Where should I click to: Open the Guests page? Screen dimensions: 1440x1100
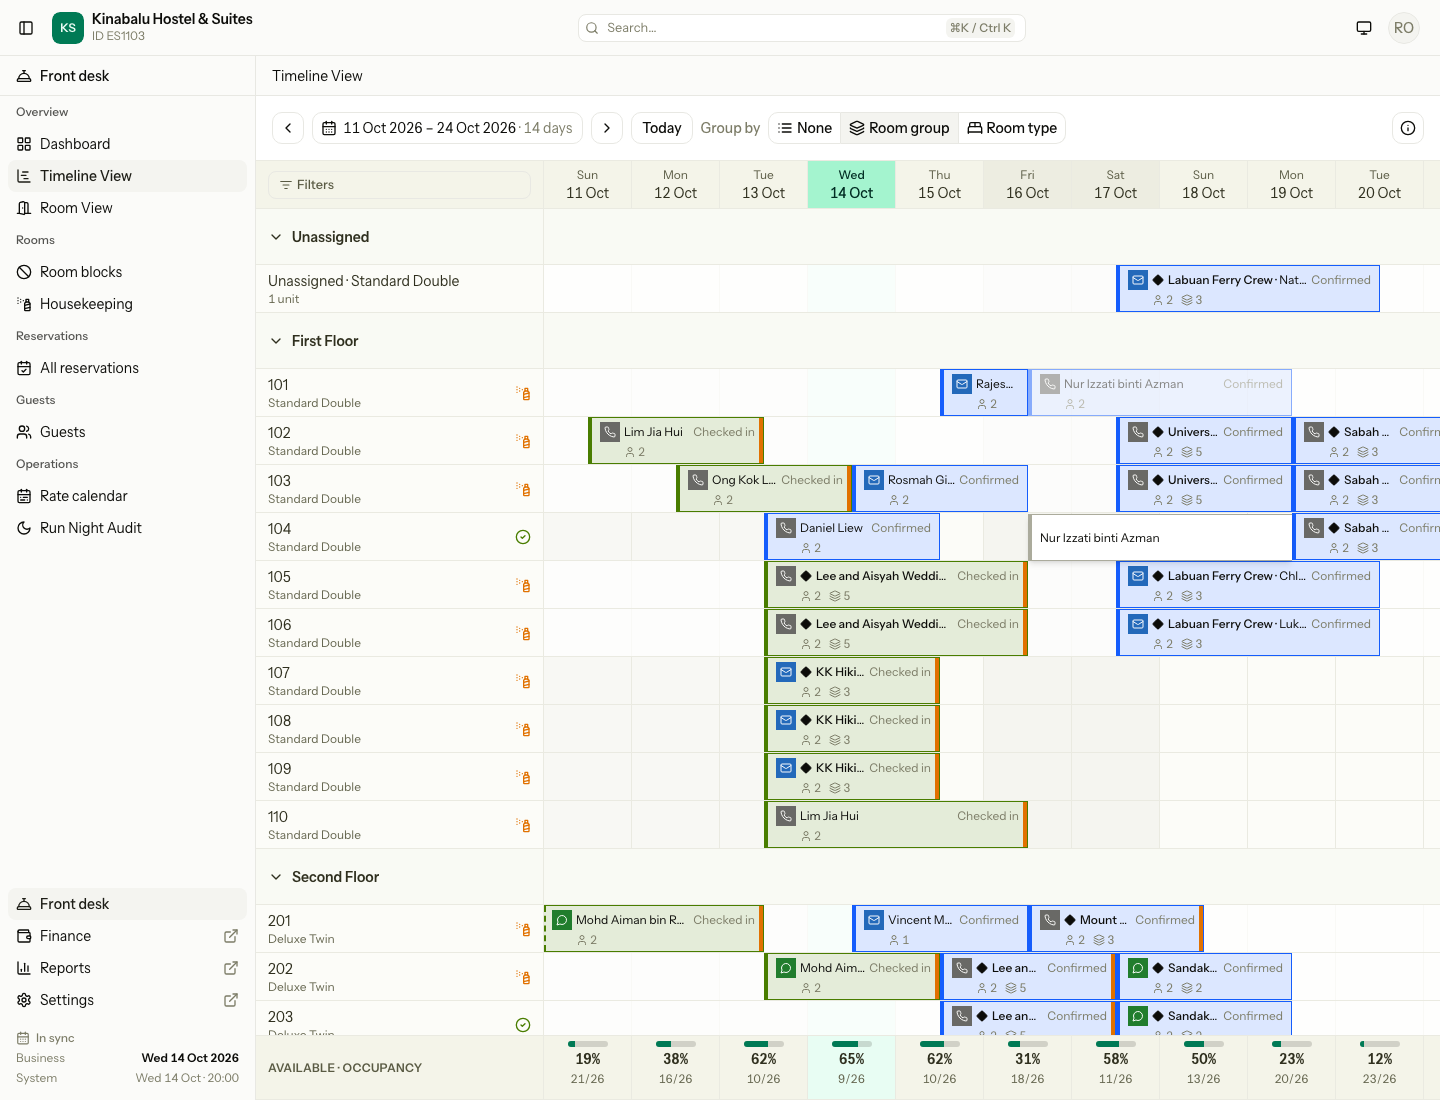coord(127,432)
